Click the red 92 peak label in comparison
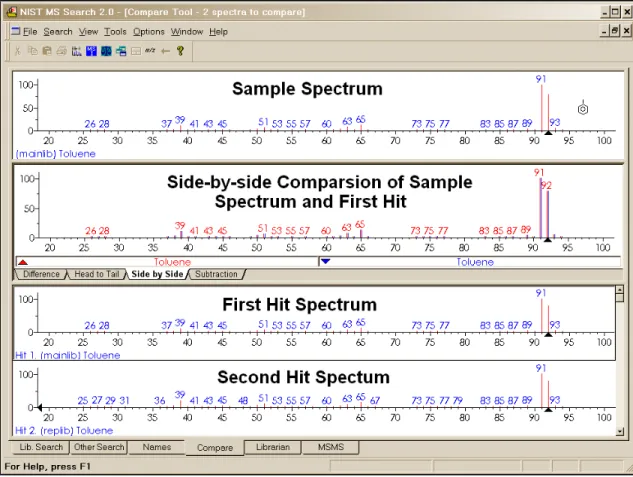633x477 pixels. tap(546, 185)
